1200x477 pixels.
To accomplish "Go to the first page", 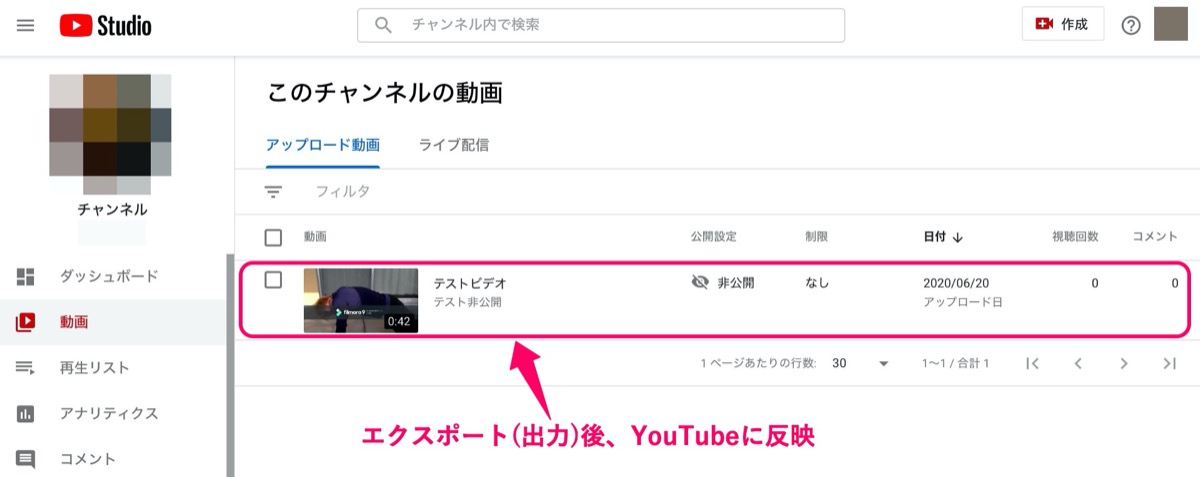I will click(x=1033, y=363).
